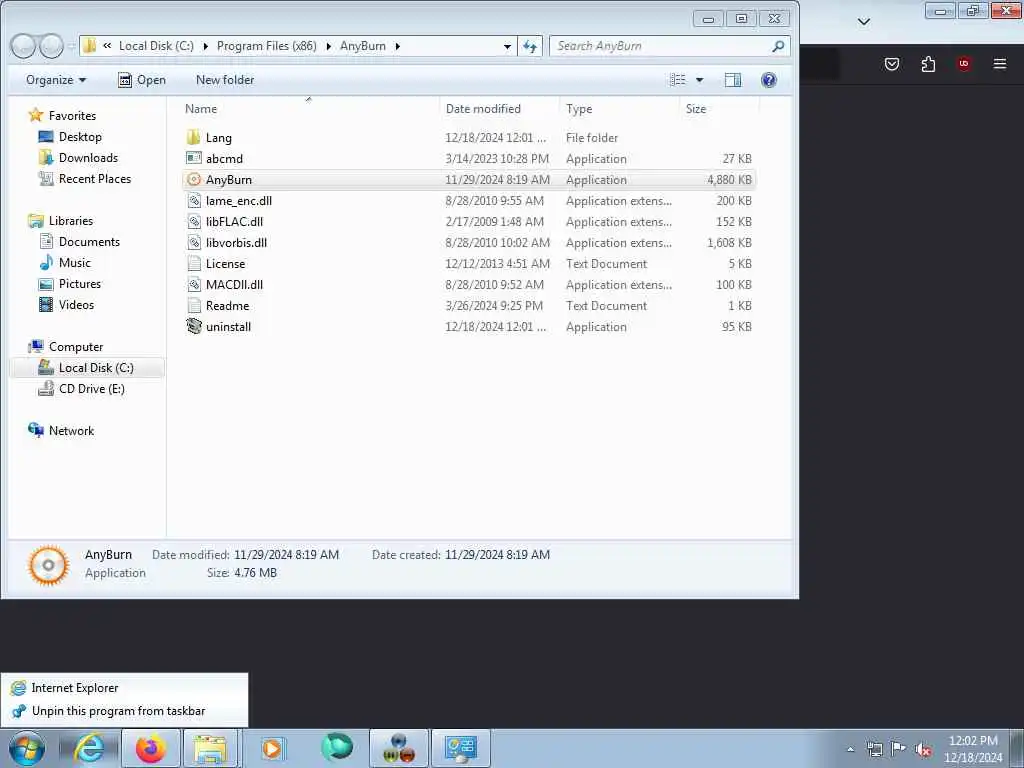The width and height of the screenshot is (1024, 768).
Task: Open the Firefox extensions puzzle icon
Action: click(928, 64)
